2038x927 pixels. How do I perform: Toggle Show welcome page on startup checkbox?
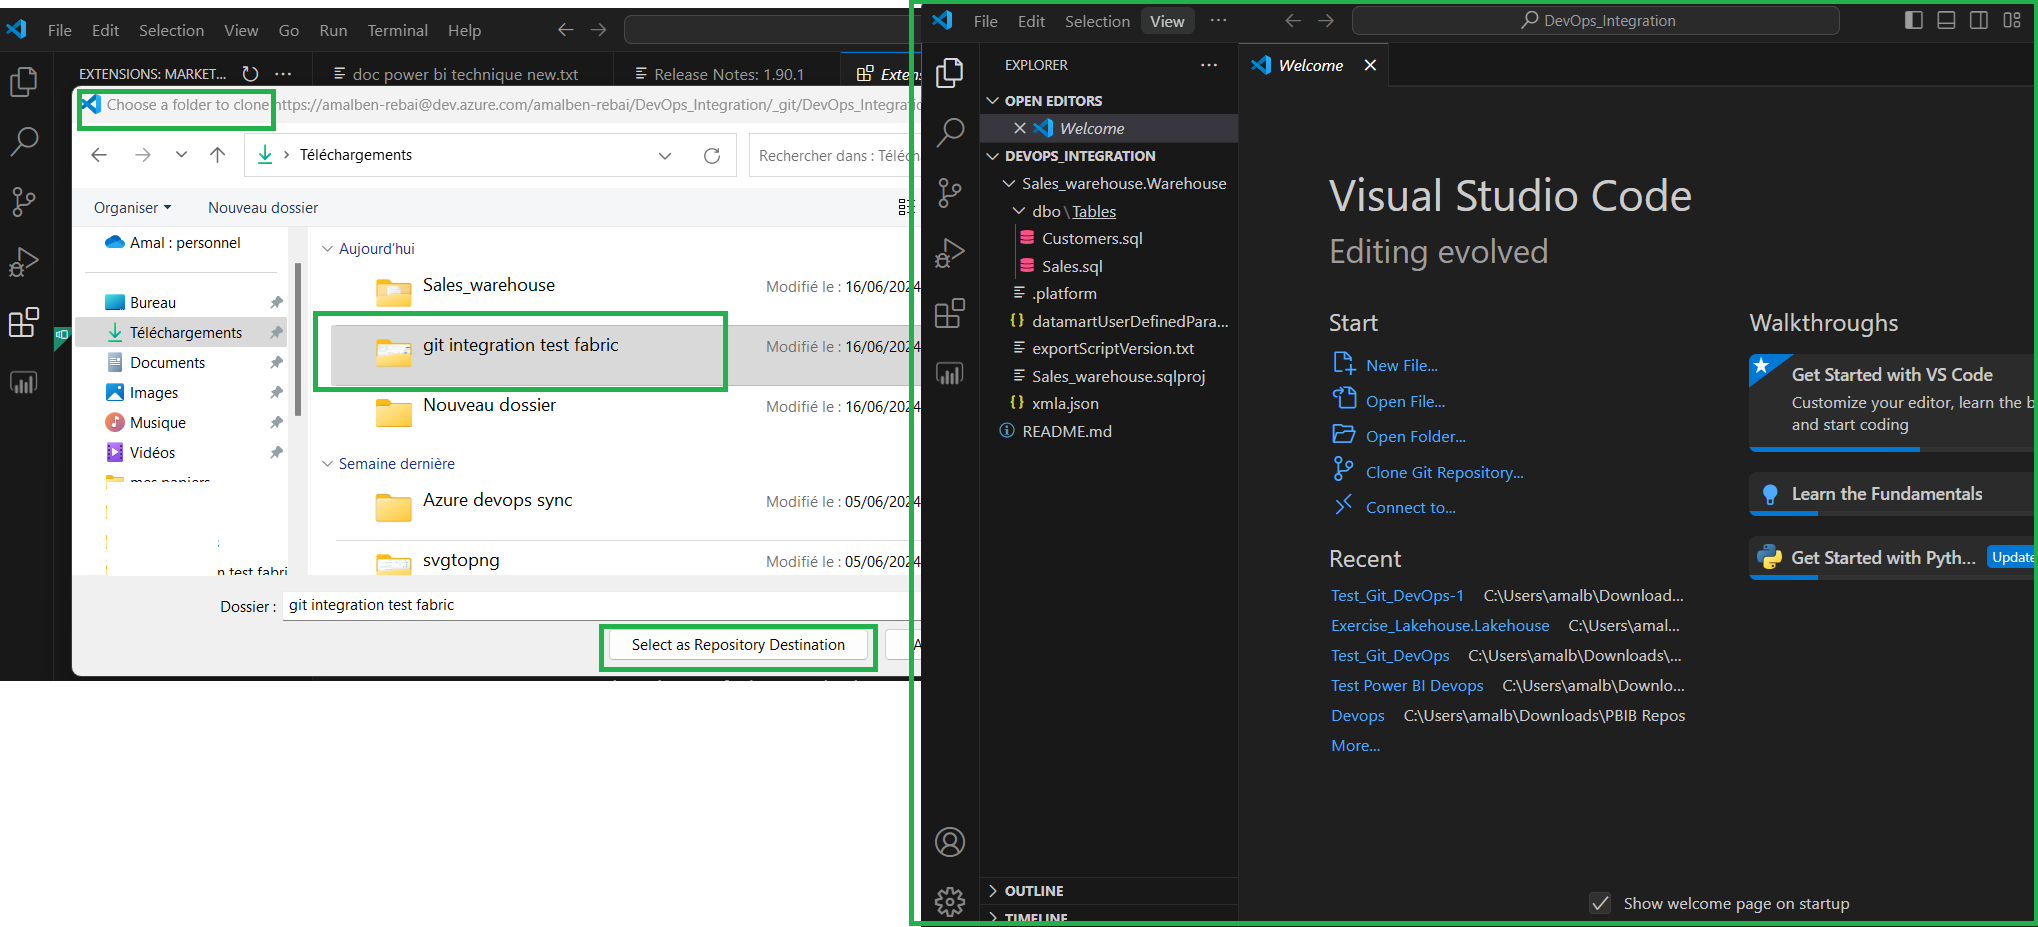[1600, 903]
